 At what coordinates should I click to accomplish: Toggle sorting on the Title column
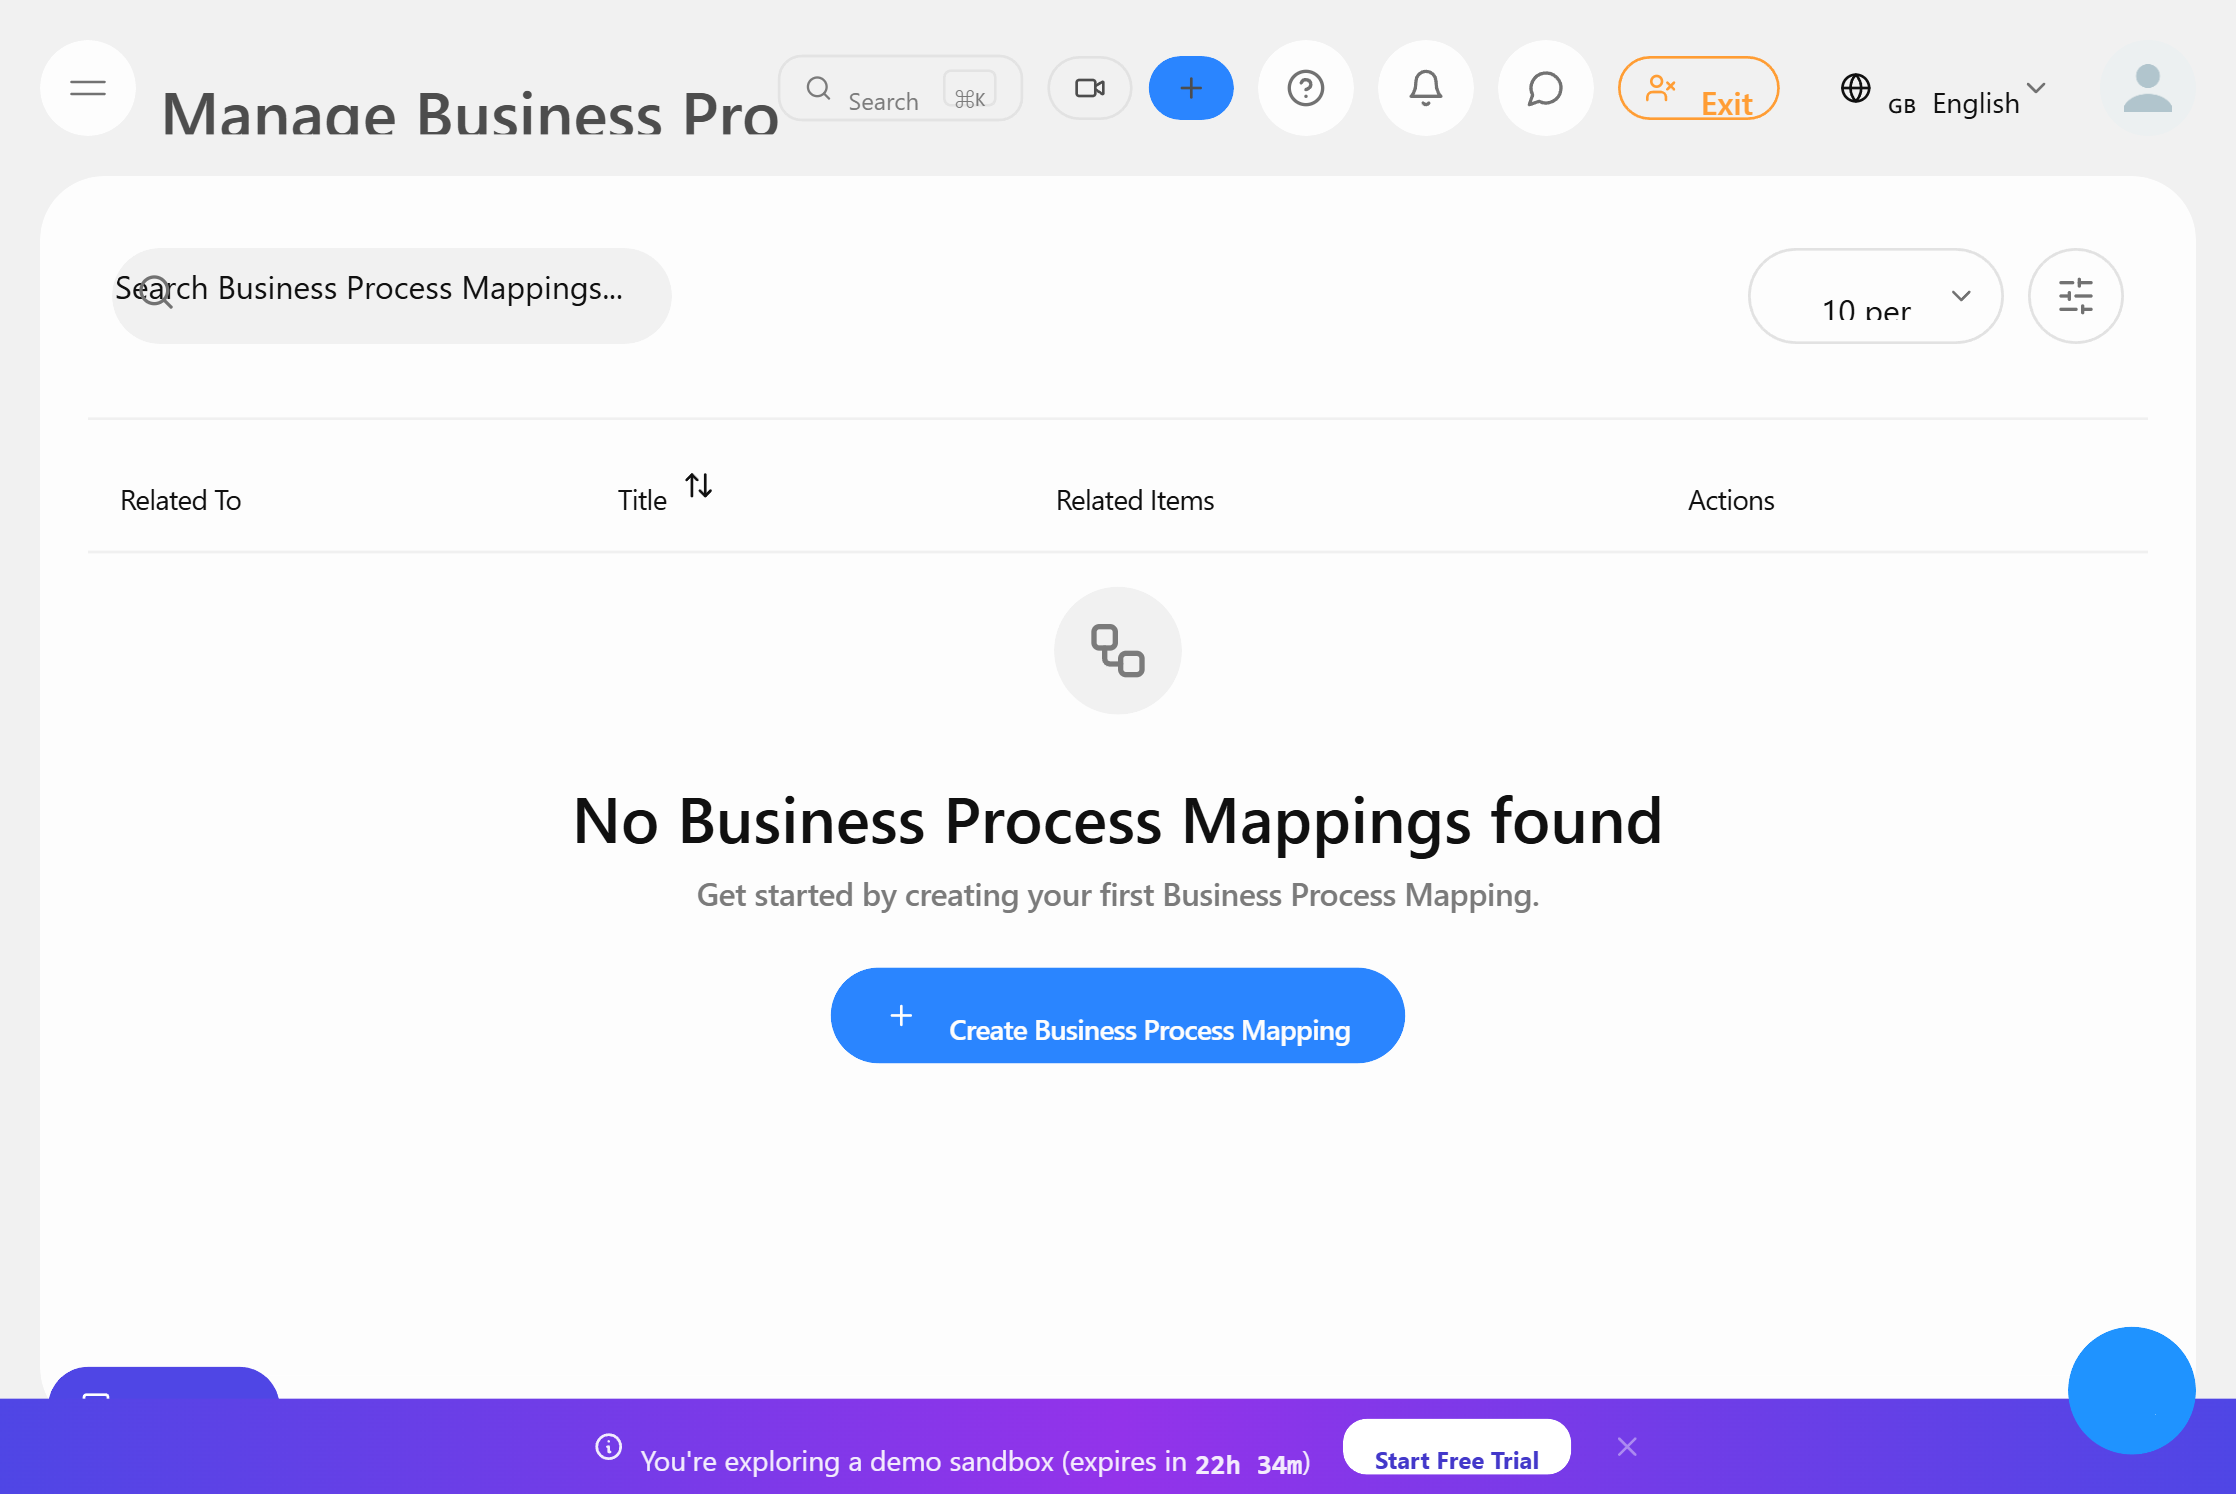pos(699,487)
